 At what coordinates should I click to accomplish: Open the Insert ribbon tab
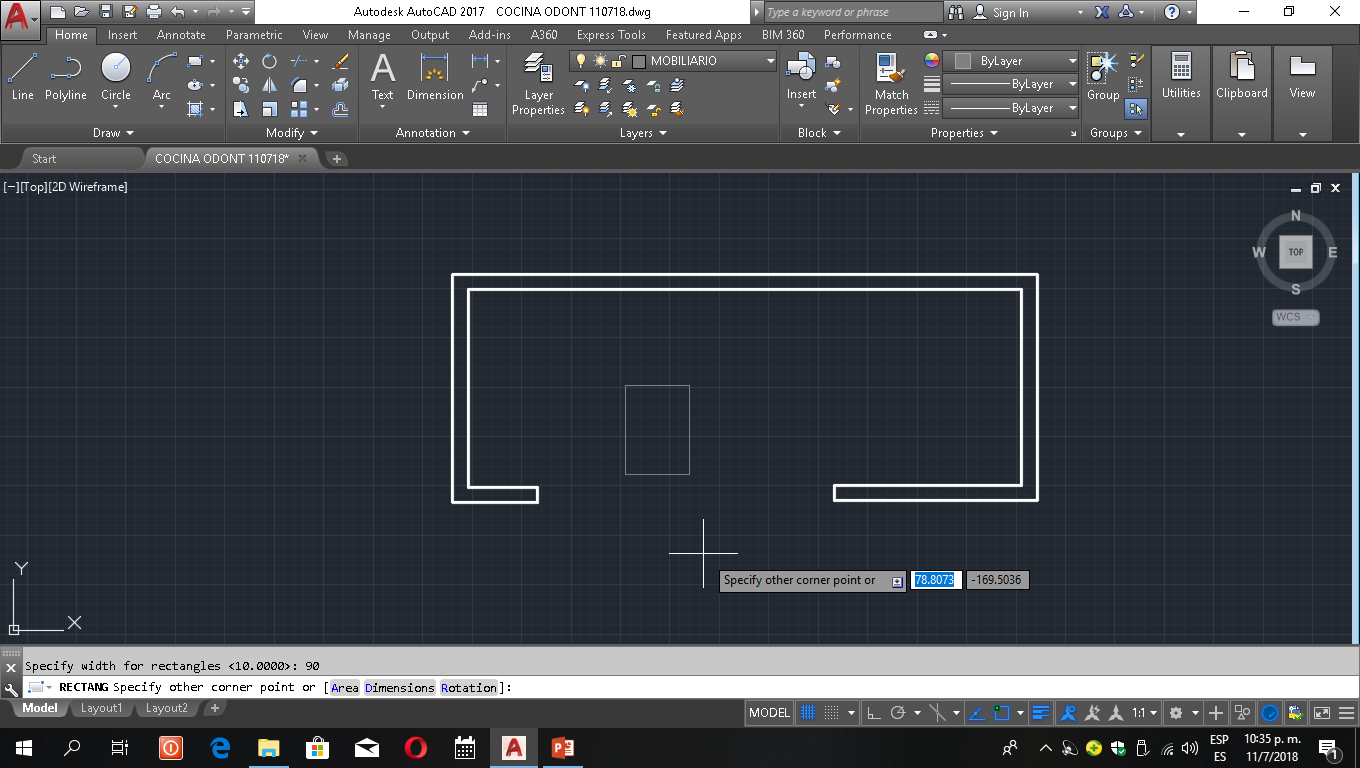tap(123, 34)
